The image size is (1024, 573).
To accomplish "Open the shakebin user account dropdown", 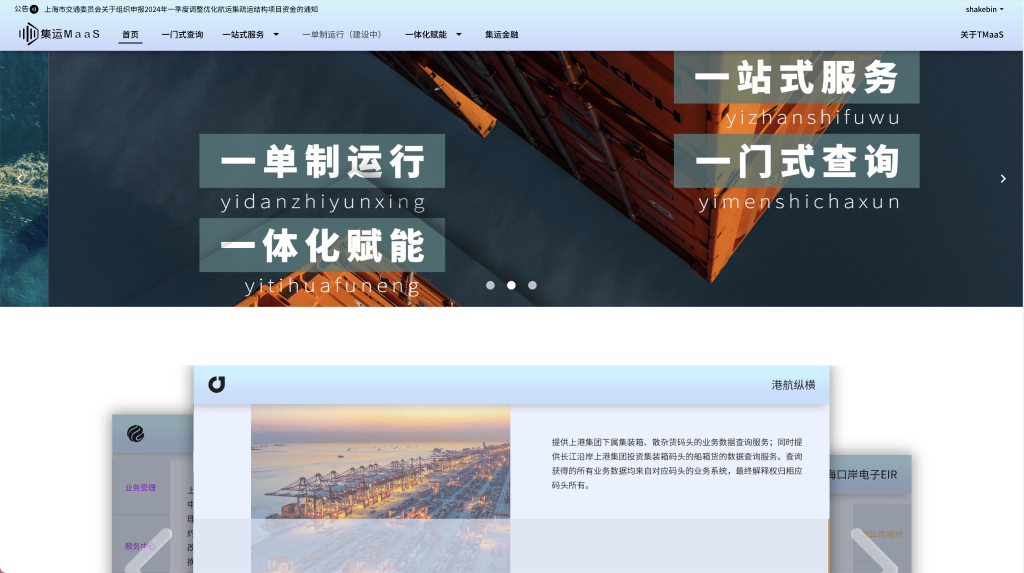I will pyautogui.click(x=984, y=9).
